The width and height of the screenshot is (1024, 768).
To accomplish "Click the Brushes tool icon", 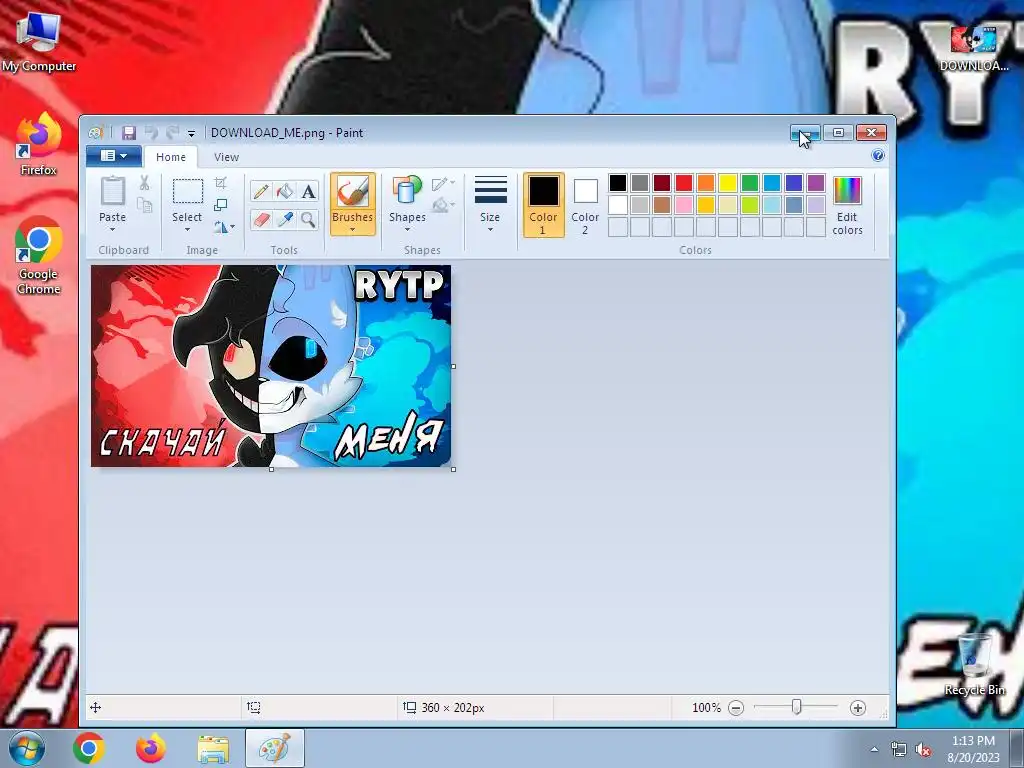I will click(x=353, y=192).
